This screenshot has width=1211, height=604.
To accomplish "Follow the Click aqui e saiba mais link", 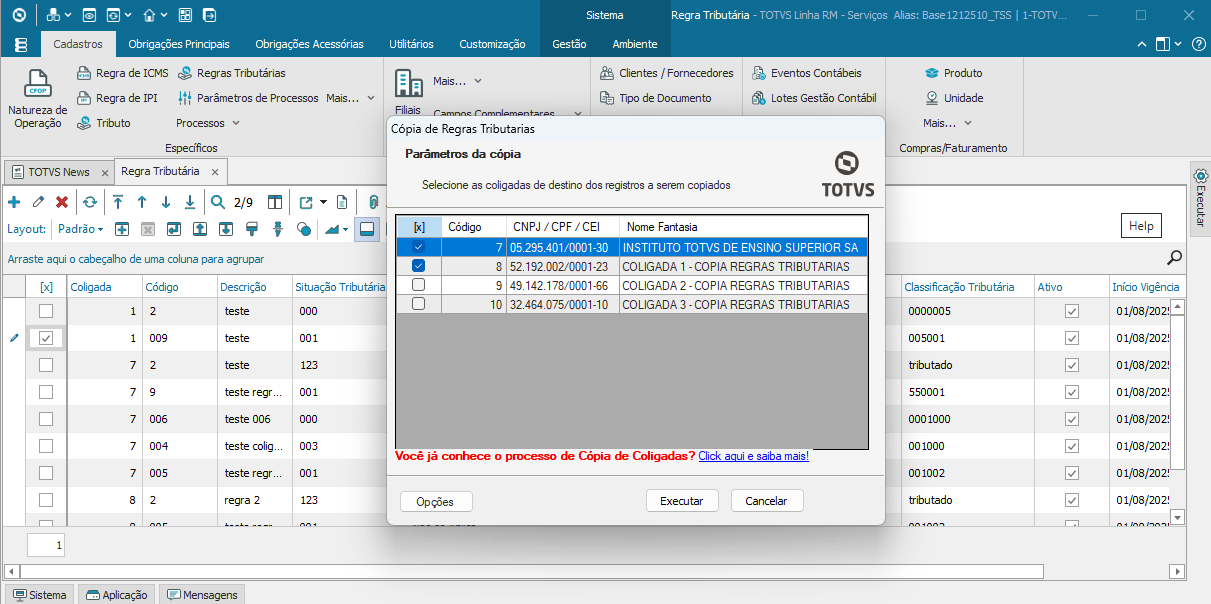I will point(754,456).
